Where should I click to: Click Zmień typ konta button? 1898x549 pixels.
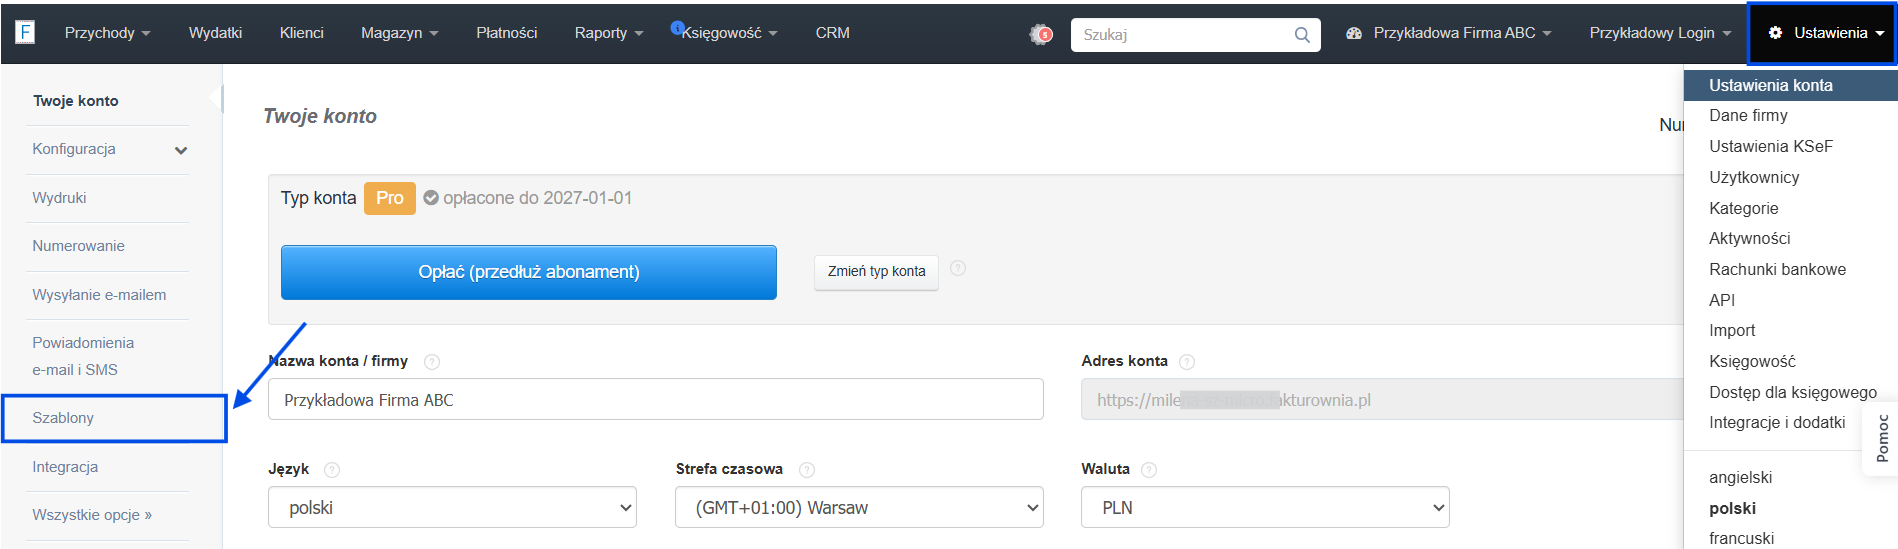(x=876, y=271)
